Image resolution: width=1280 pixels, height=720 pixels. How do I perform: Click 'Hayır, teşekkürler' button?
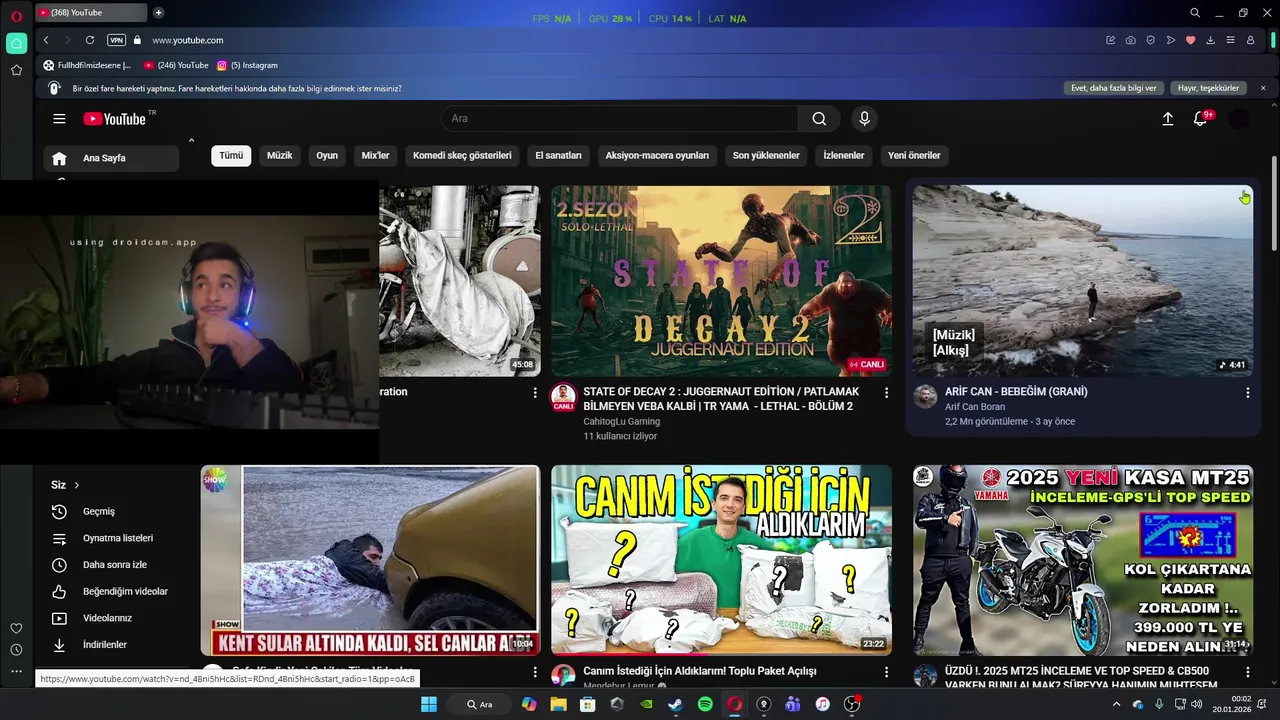(1208, 88)
